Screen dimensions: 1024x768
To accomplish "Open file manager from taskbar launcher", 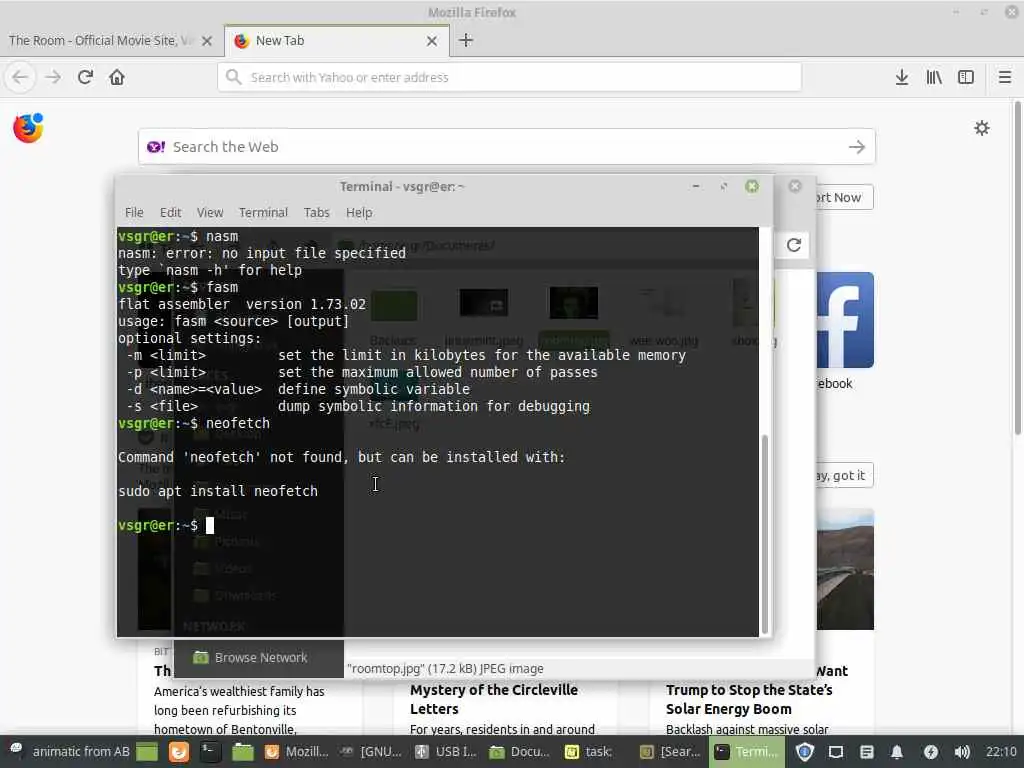I will tap(242, 752).
